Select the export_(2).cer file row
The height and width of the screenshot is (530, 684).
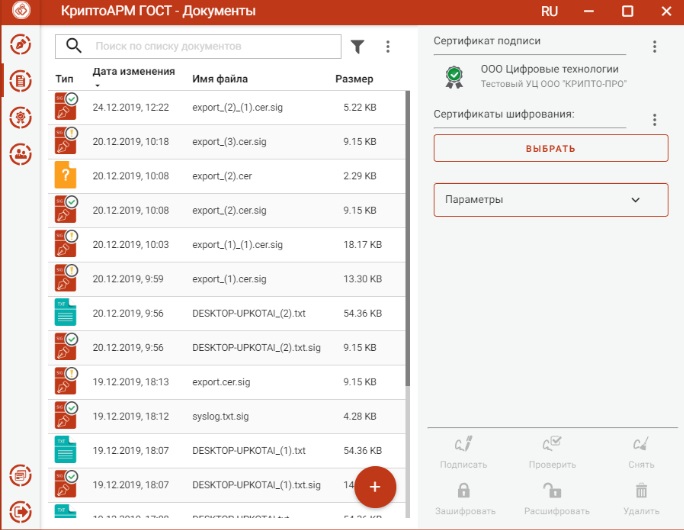(x=220, y=176)
